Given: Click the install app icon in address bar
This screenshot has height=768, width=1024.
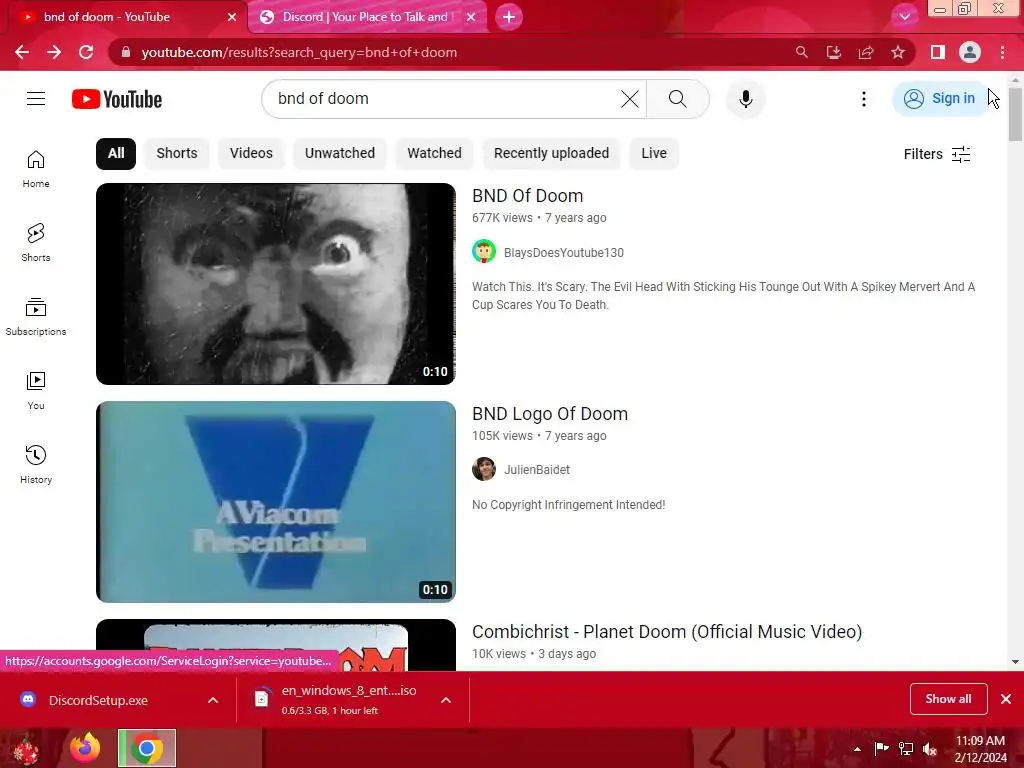Looking at the screenshot, I should coord(833,52).
